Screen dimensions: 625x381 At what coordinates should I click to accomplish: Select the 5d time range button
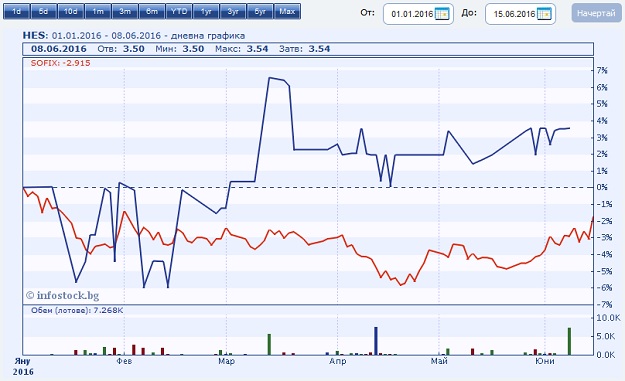(43, 12)
